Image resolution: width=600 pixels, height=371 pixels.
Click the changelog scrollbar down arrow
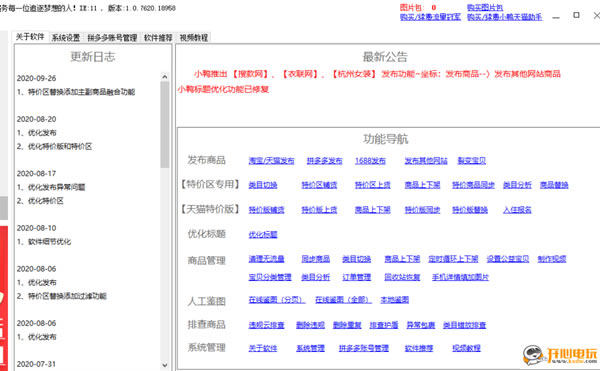tap(165, 365)
